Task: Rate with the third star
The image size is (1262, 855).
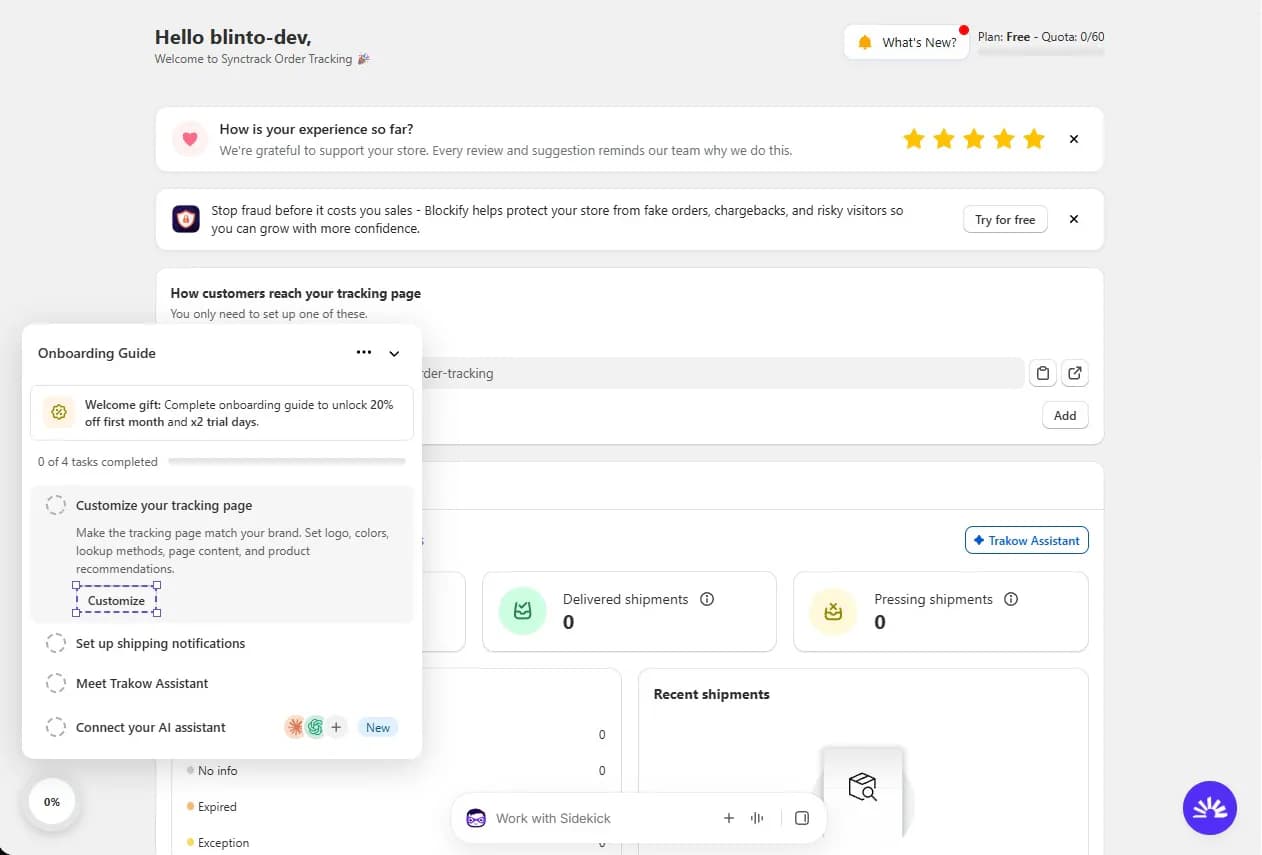Action: click(x=974, y=139)
